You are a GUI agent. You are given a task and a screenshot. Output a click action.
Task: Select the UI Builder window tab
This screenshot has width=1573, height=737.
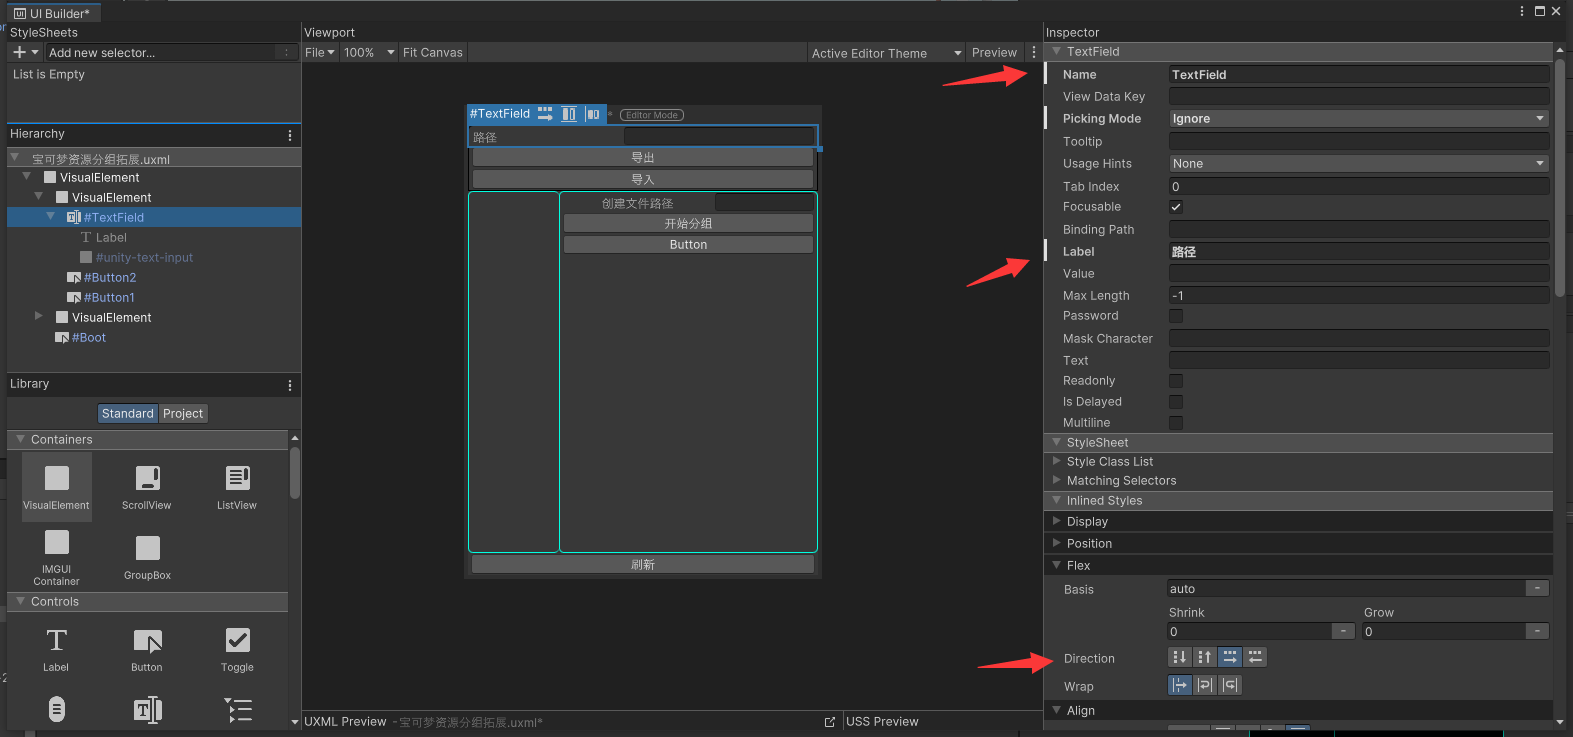52,13
